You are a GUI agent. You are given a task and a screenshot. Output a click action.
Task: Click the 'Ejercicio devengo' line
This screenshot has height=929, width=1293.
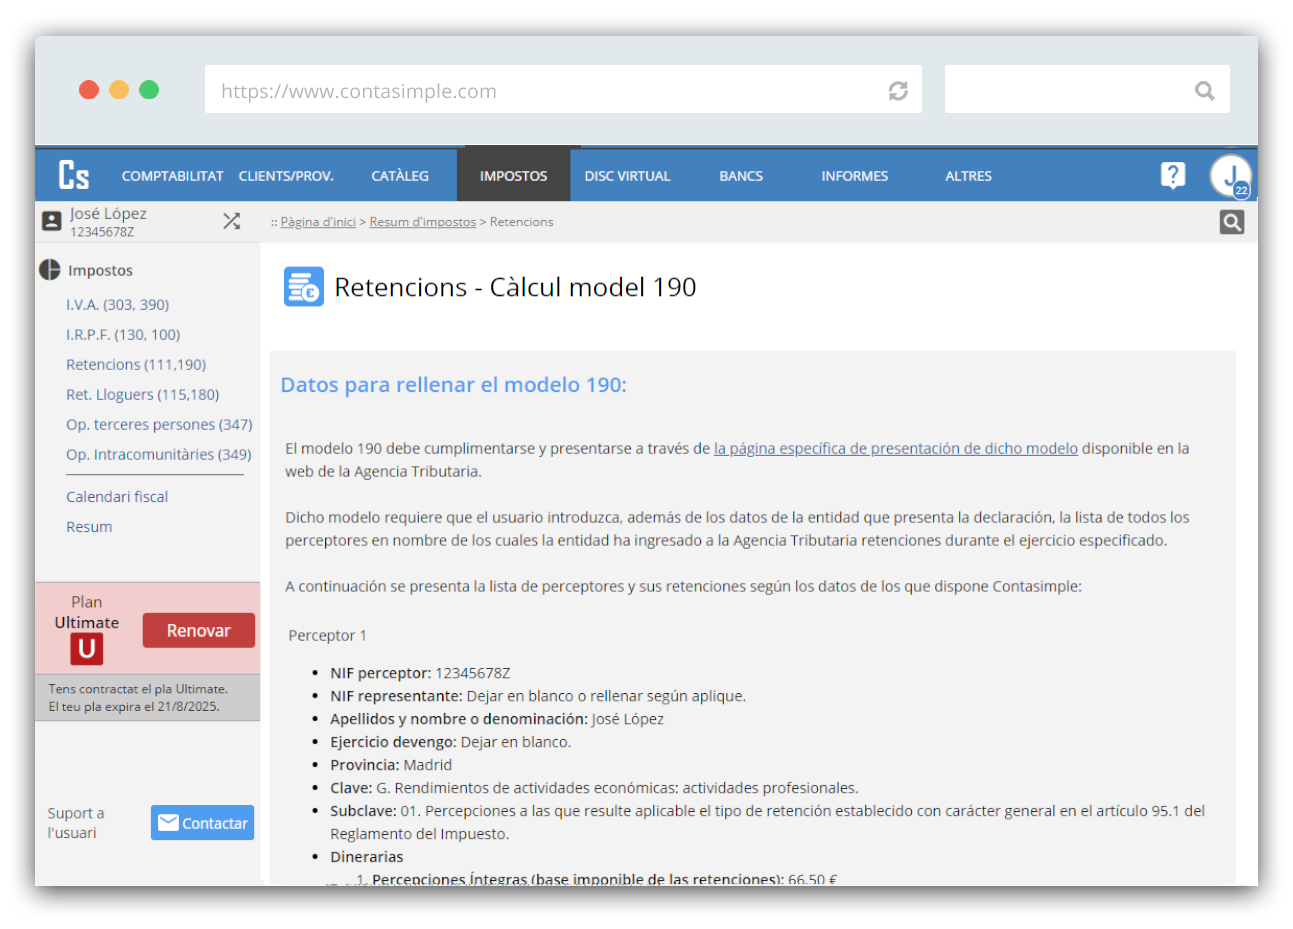click(x=451, y=742)
